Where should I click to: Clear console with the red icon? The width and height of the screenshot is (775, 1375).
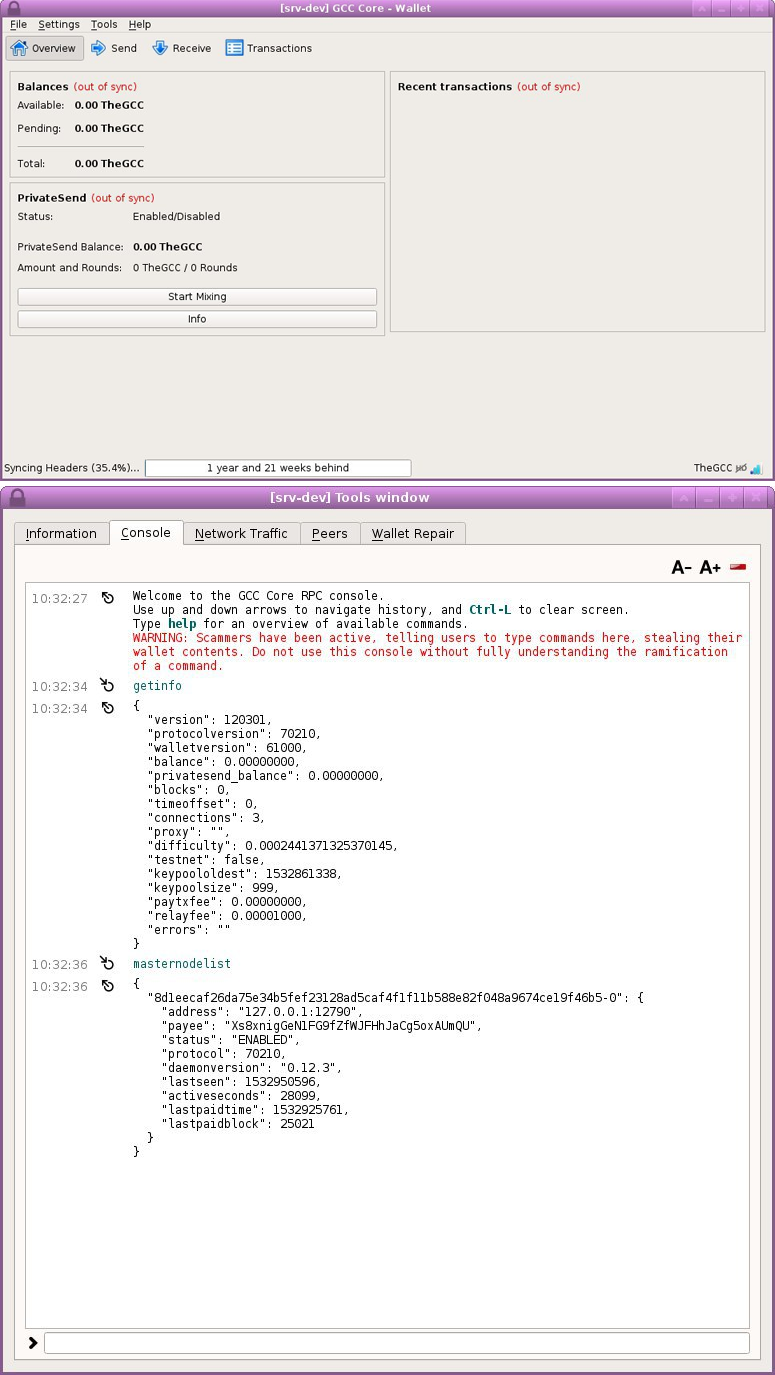tap(738, 567)
